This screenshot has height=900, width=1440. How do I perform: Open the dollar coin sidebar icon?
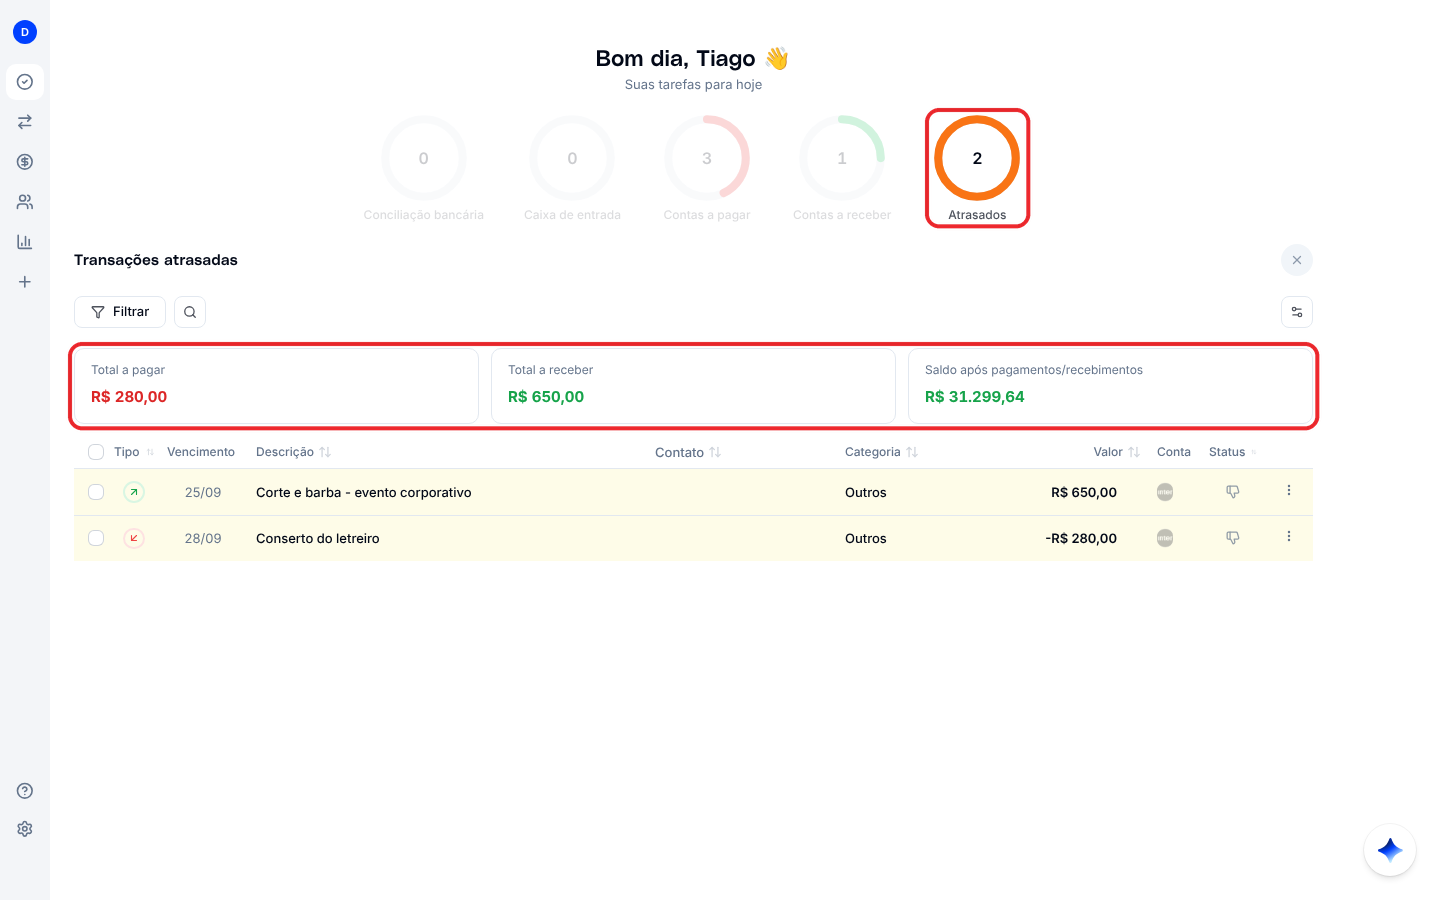click(x=25, y=162)
